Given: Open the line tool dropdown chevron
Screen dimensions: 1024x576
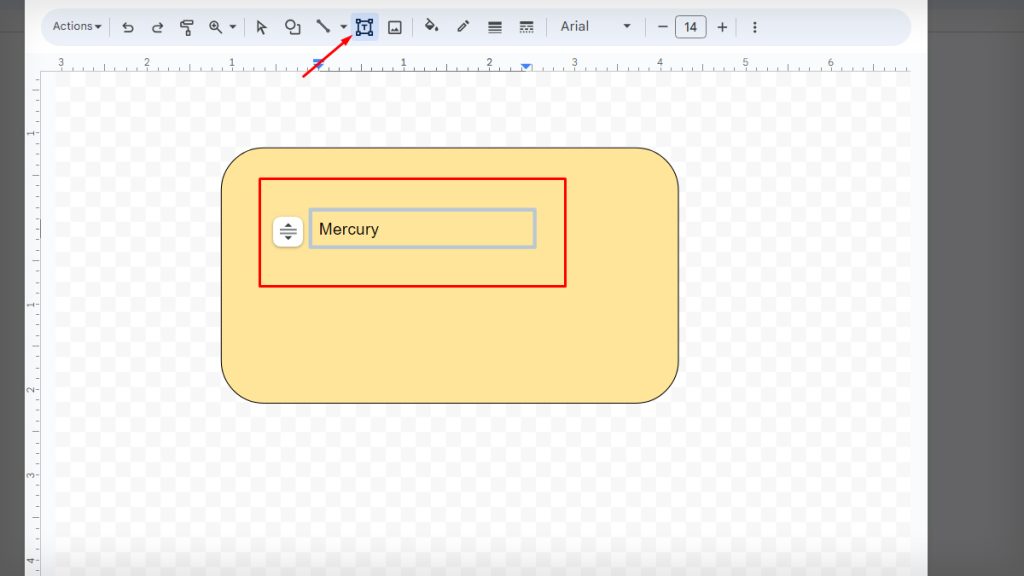Looking at the screenshot, I should (x=343, y=27).
